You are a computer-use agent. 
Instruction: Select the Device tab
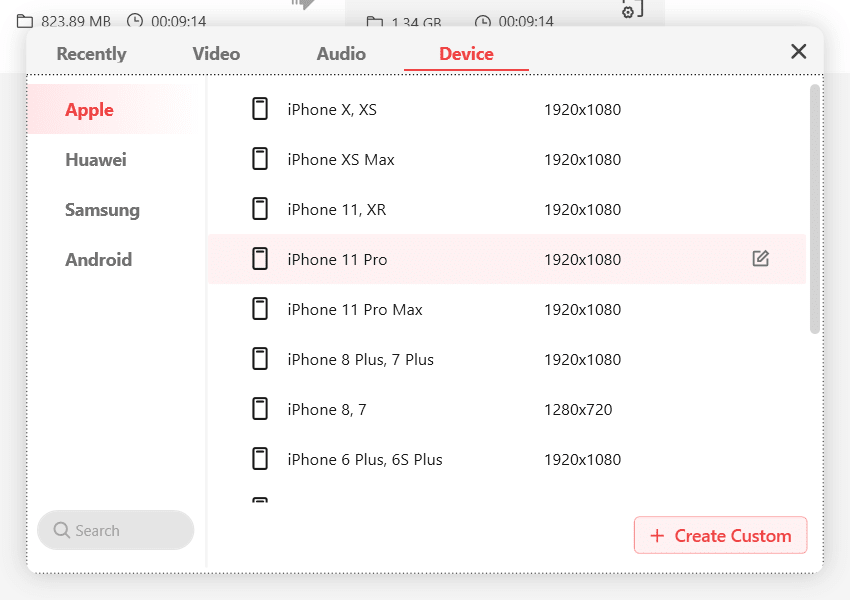[466, 54]
